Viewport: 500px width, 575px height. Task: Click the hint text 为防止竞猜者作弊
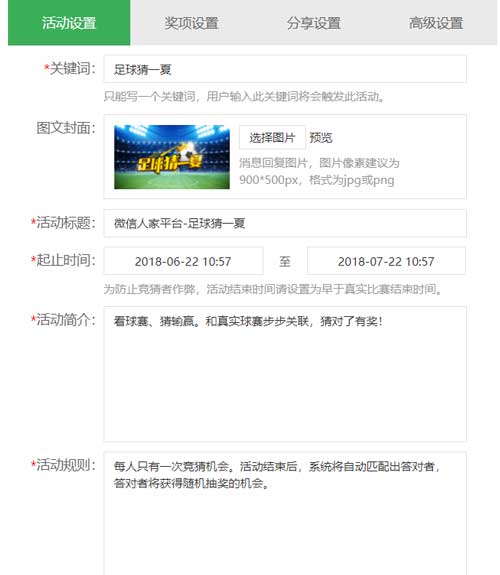(x=273, y=289)
